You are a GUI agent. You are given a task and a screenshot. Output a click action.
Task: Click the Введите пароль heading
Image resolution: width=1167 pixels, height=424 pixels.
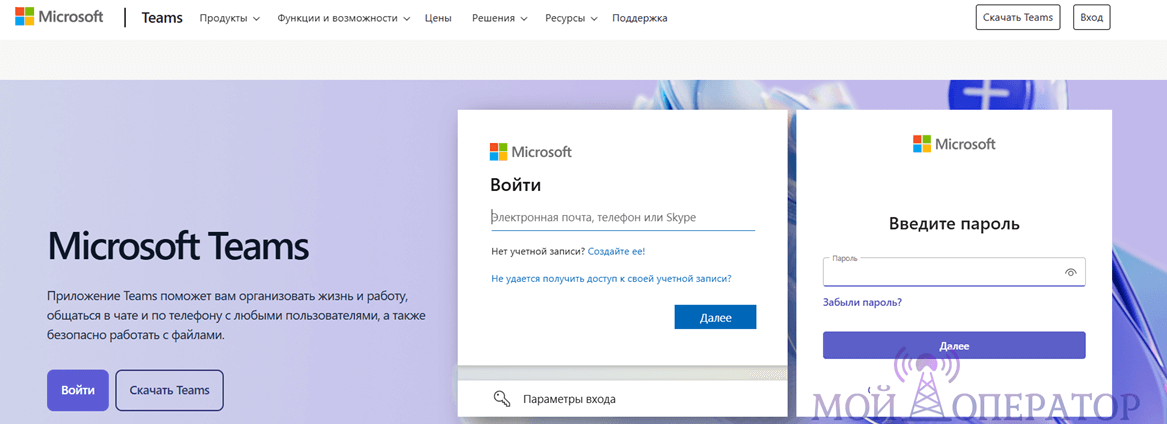click(x=954, y=223)
